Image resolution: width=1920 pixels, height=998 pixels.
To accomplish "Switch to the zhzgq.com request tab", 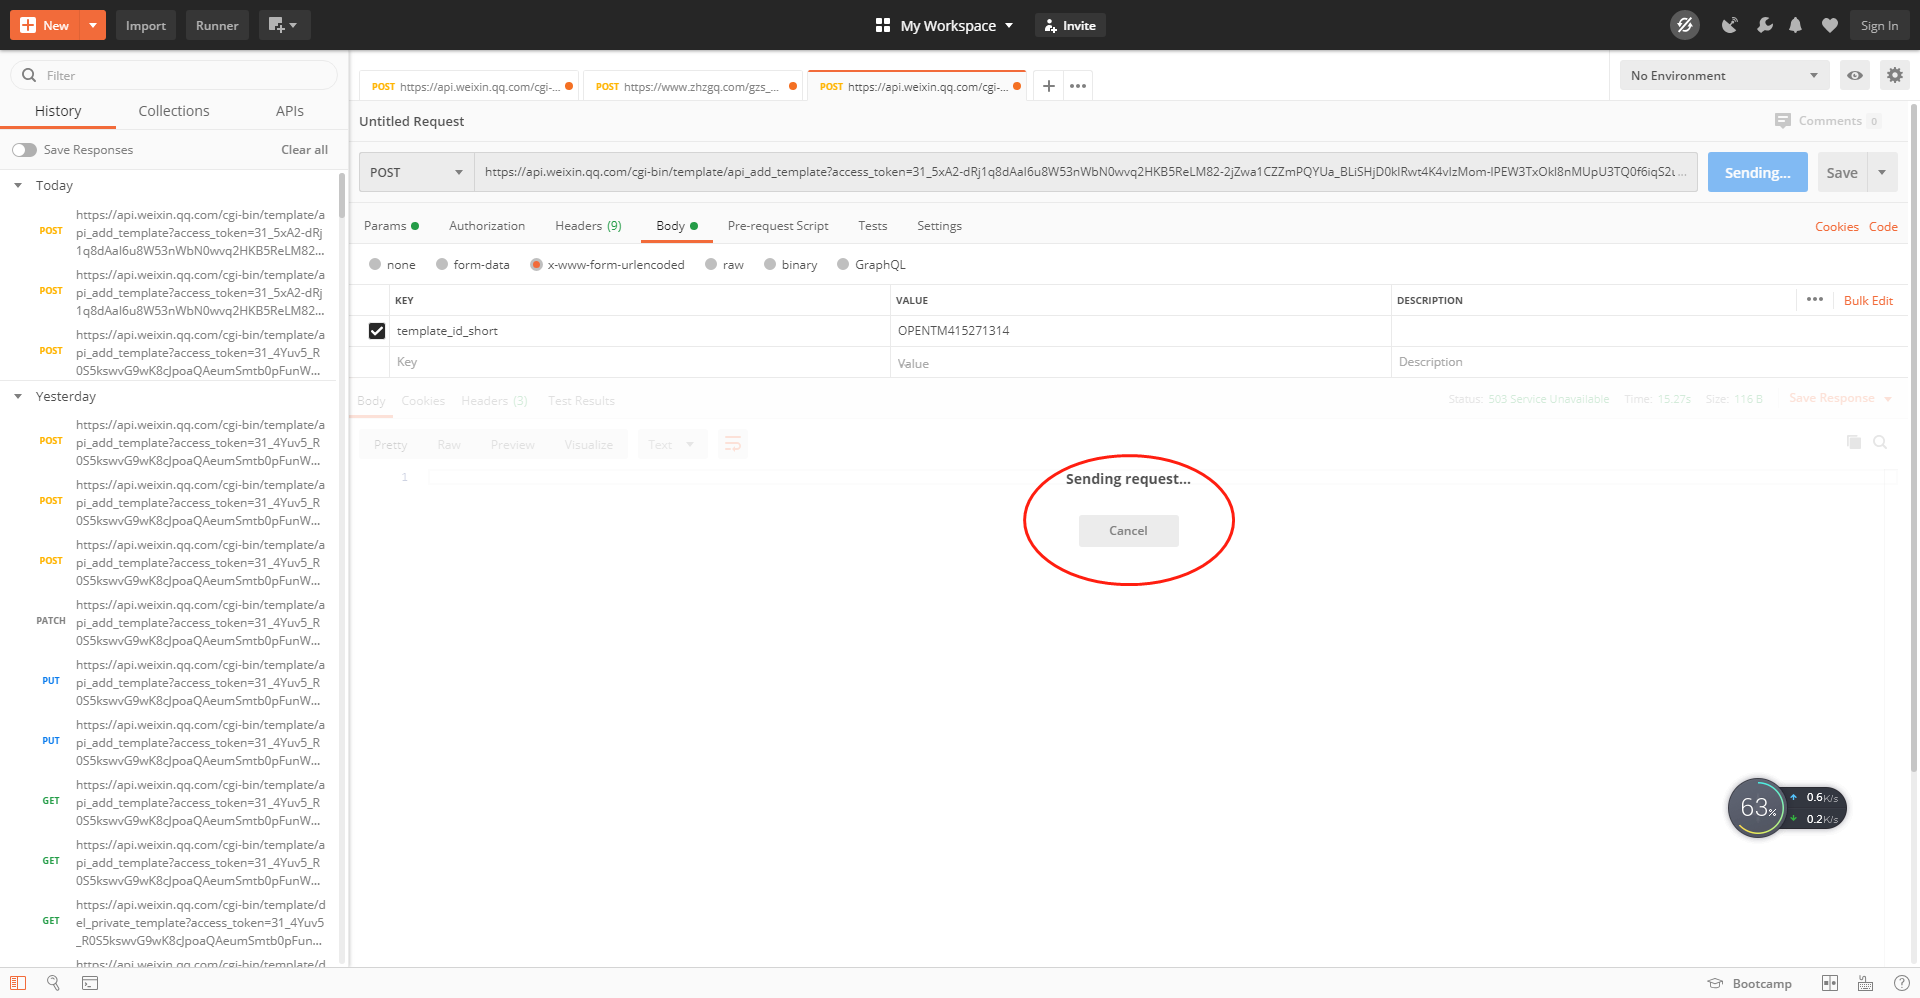I will pyautogui.click(x=692, y=86).
